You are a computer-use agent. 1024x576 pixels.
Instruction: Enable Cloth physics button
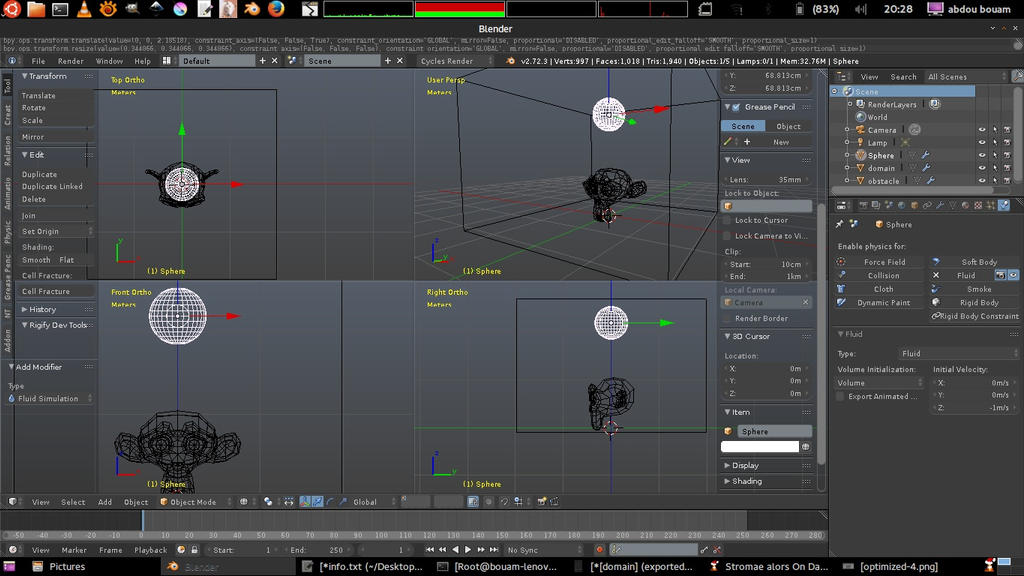(879, 289)
